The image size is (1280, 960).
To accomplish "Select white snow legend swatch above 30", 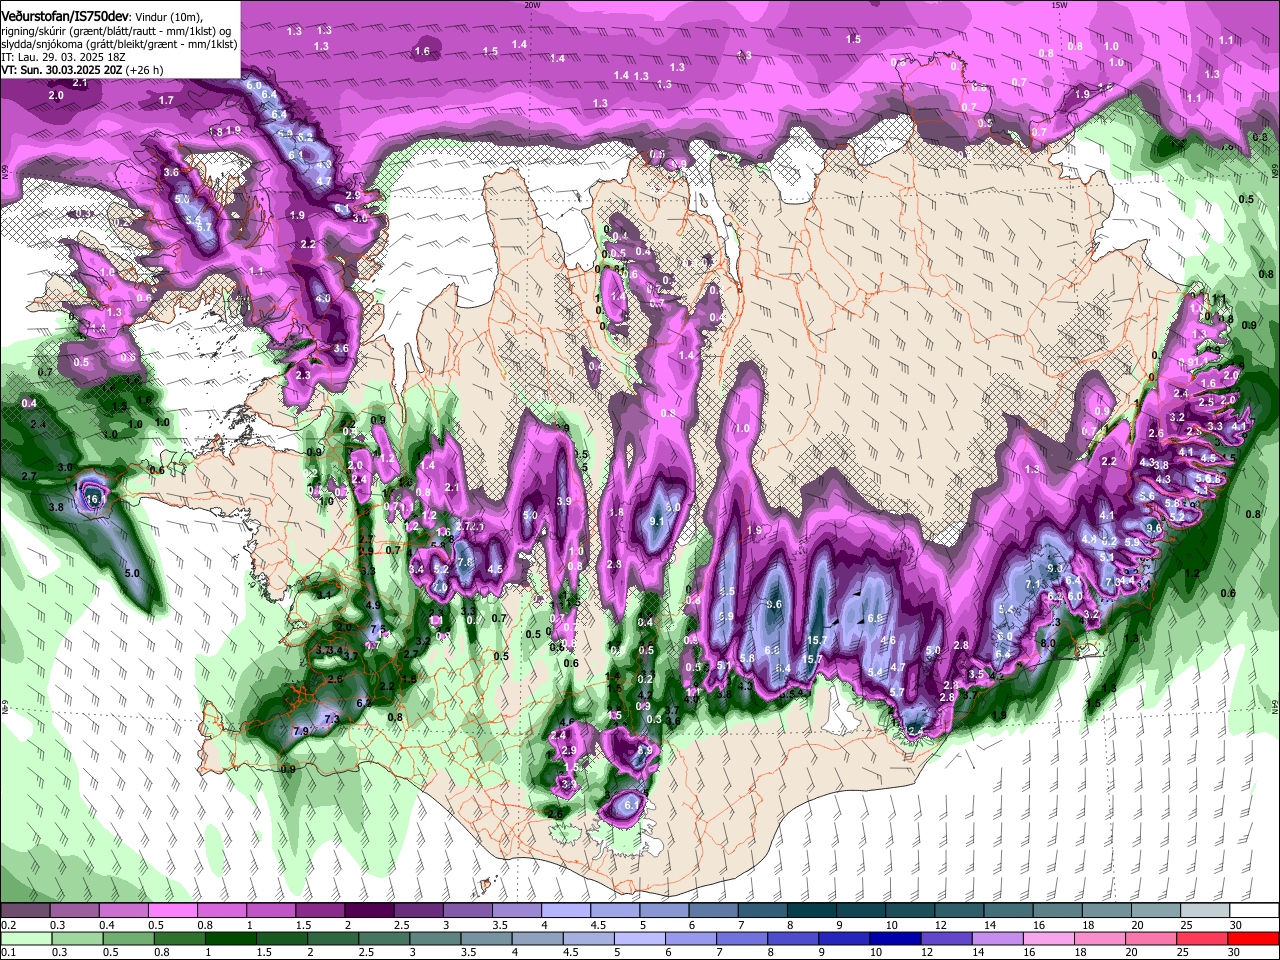I will point(1255,910).
